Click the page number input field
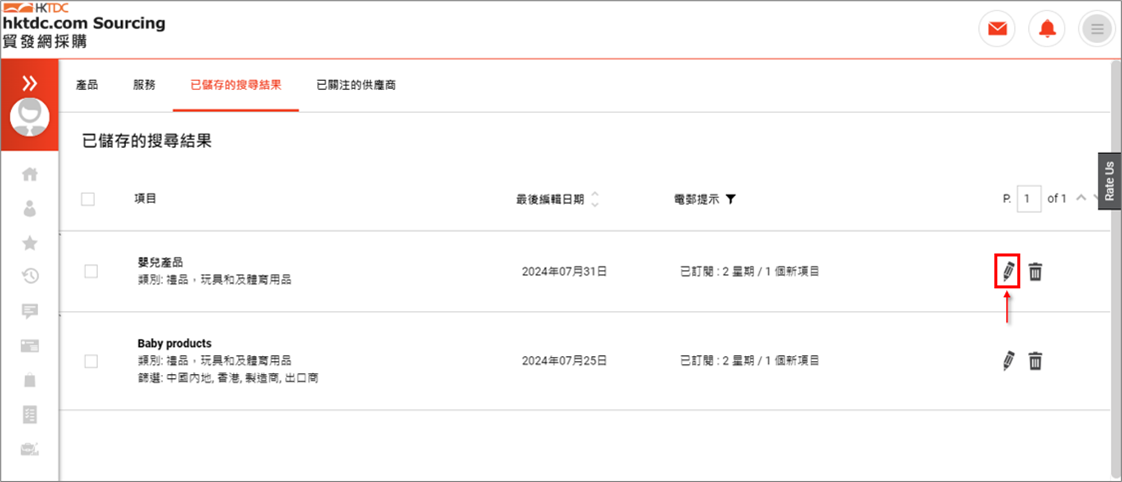Image resolution: width=1122 pixels, height=482 pixels. [1028, 199]
